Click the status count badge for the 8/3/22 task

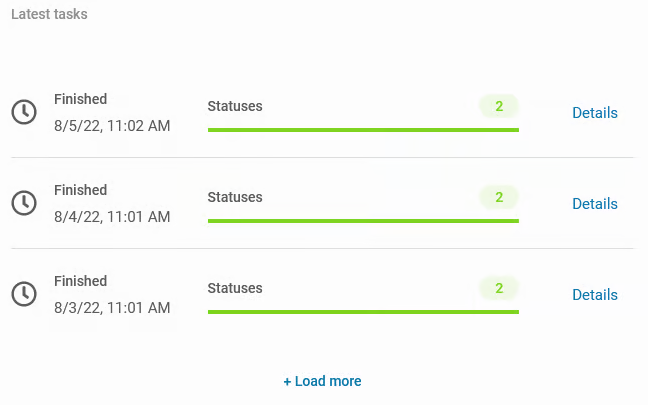coord(499,288)
